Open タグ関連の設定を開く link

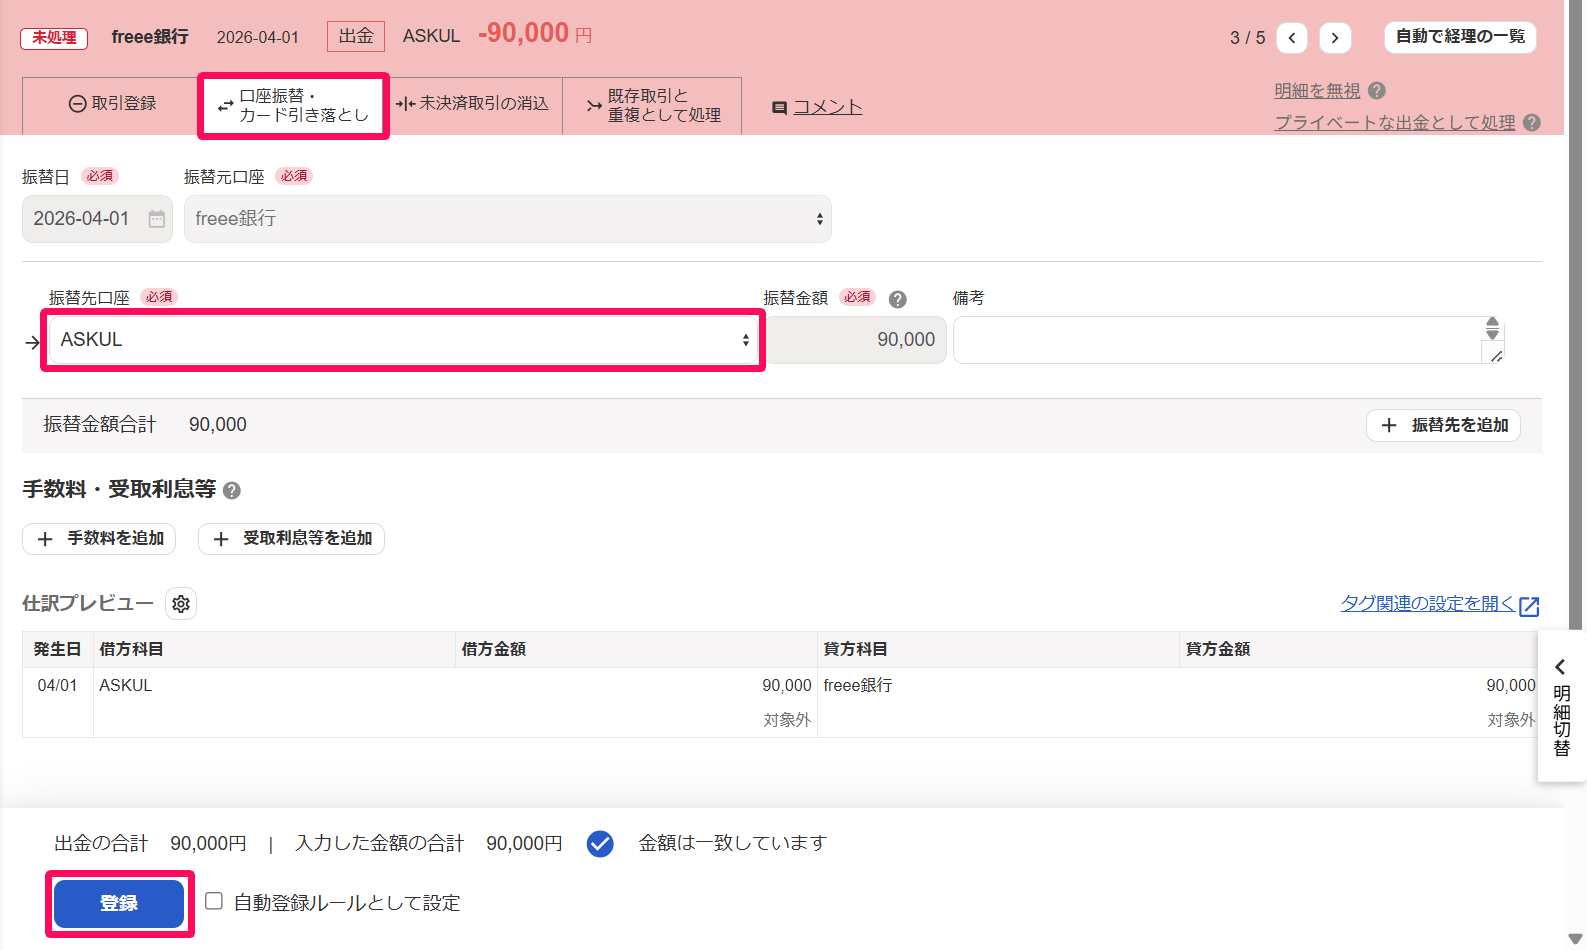coord(1427,604)
